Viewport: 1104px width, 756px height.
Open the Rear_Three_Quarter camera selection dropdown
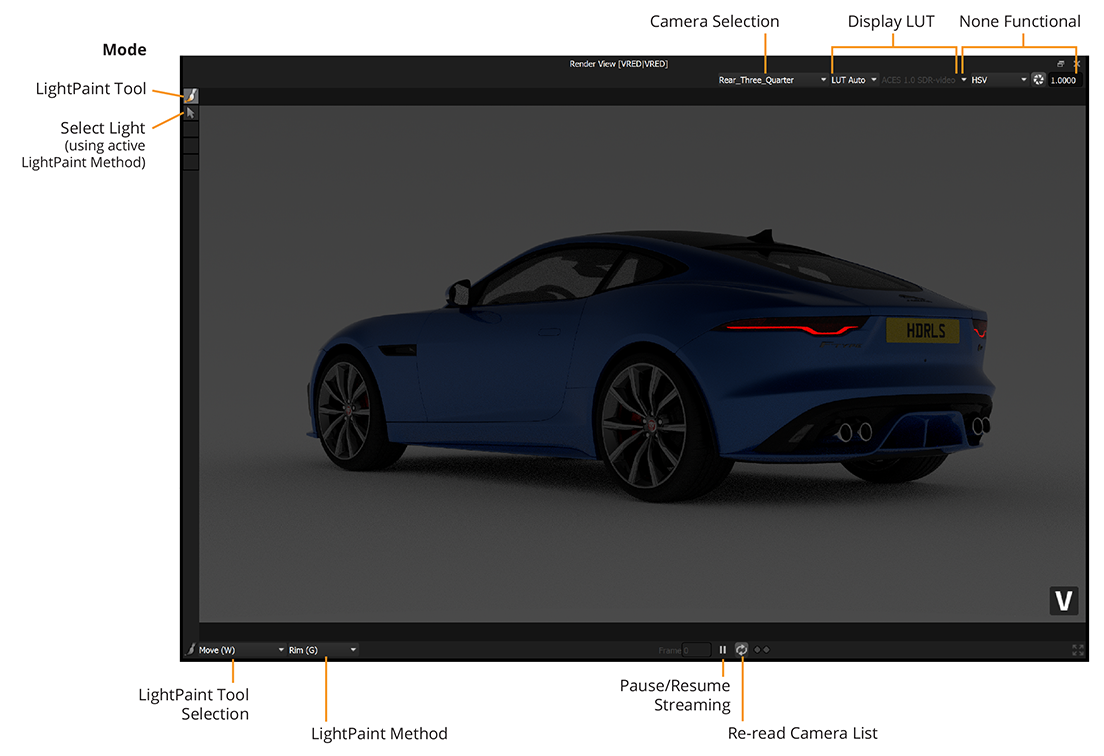[770, 79]
